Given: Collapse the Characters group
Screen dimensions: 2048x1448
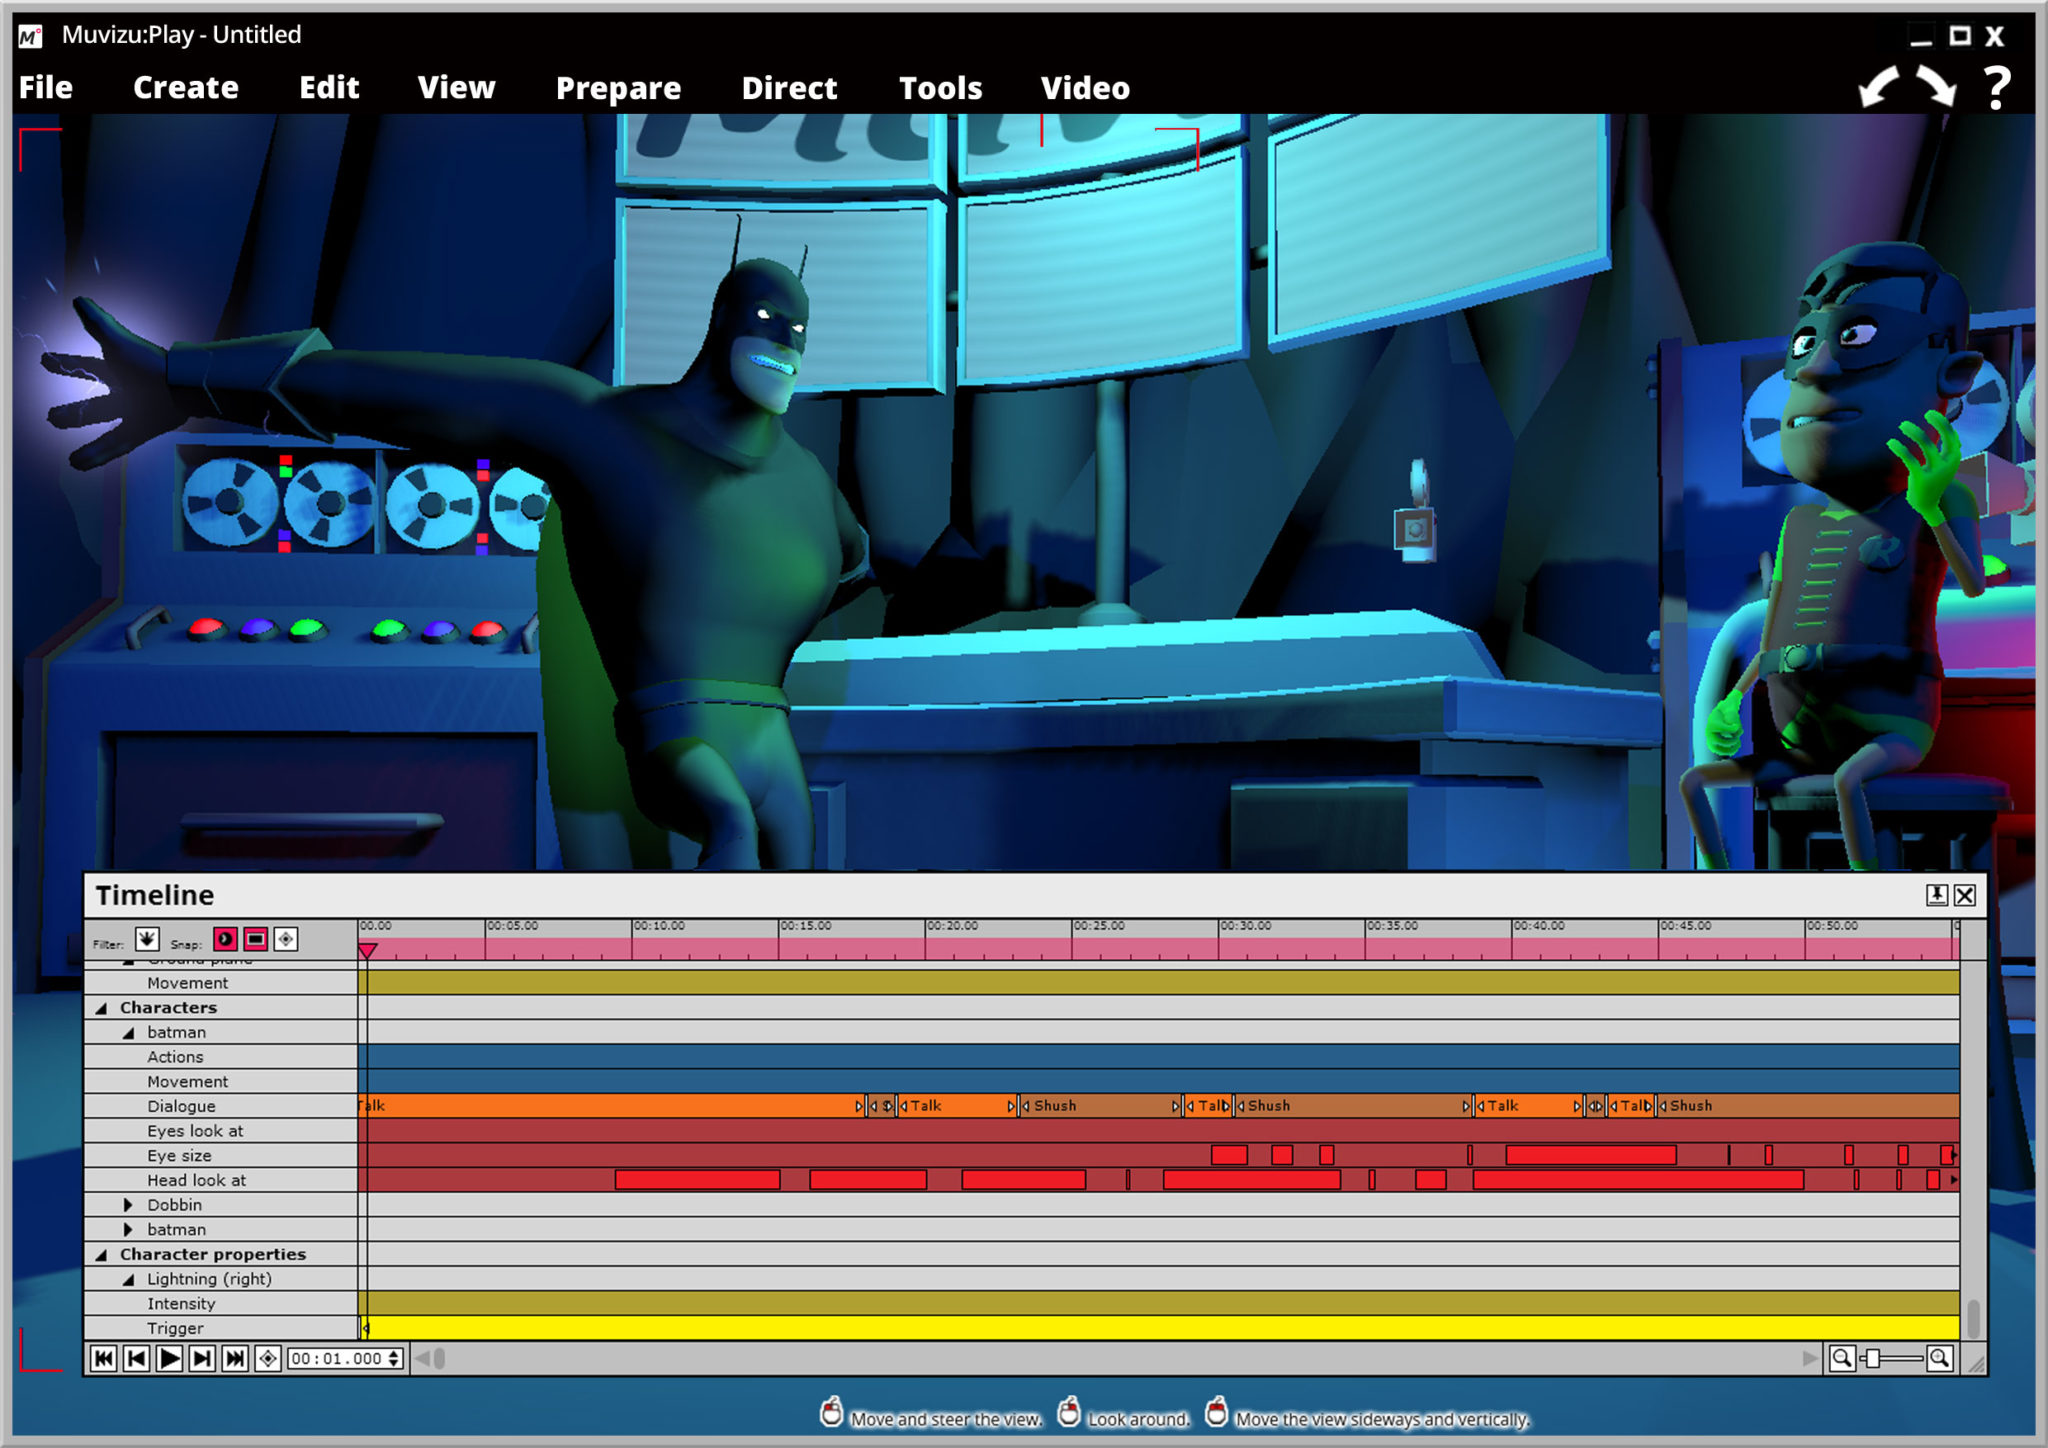Looking at the screenshot, I should (102, 1008).
